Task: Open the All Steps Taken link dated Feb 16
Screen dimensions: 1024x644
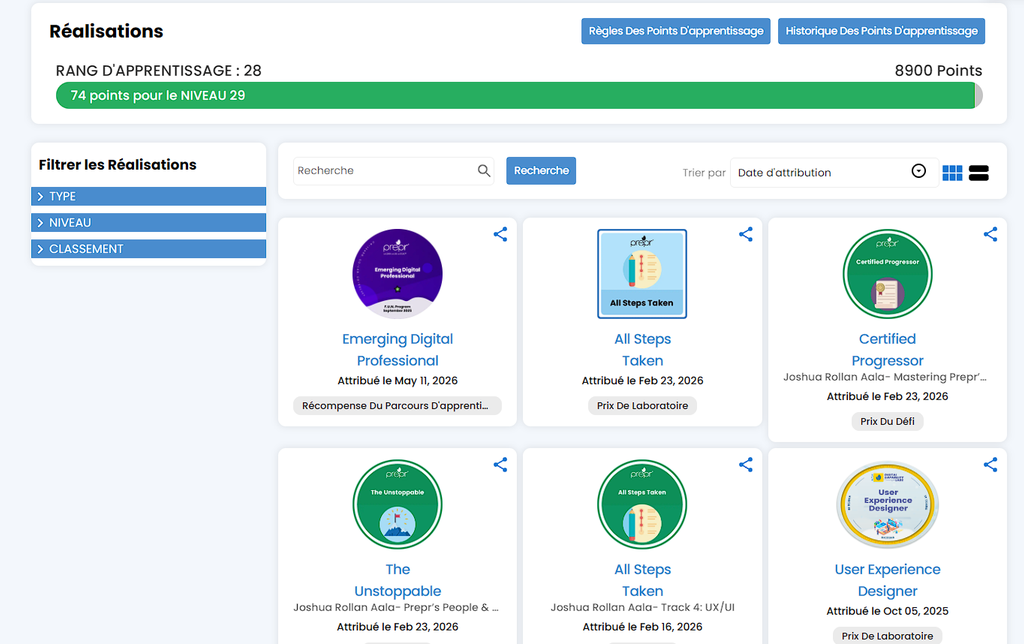Action: (643, 580)
